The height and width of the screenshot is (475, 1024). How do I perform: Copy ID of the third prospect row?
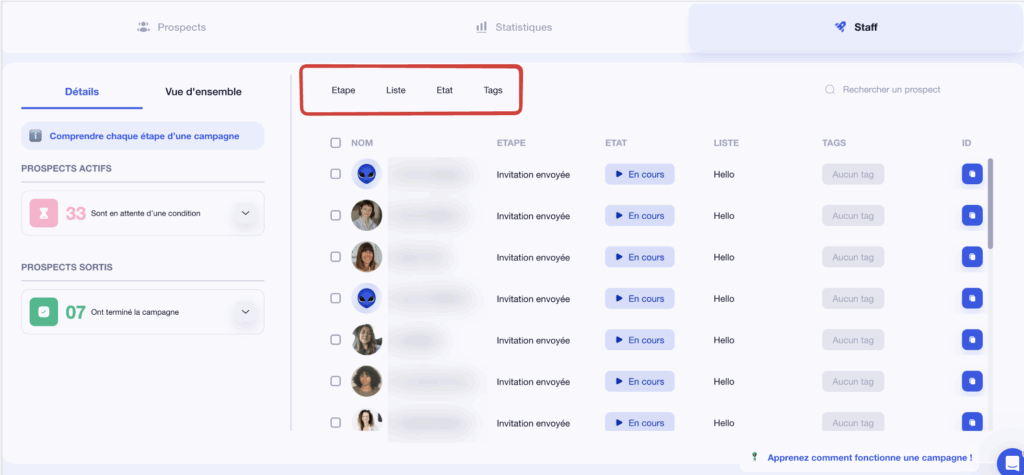tap(971, 257)
